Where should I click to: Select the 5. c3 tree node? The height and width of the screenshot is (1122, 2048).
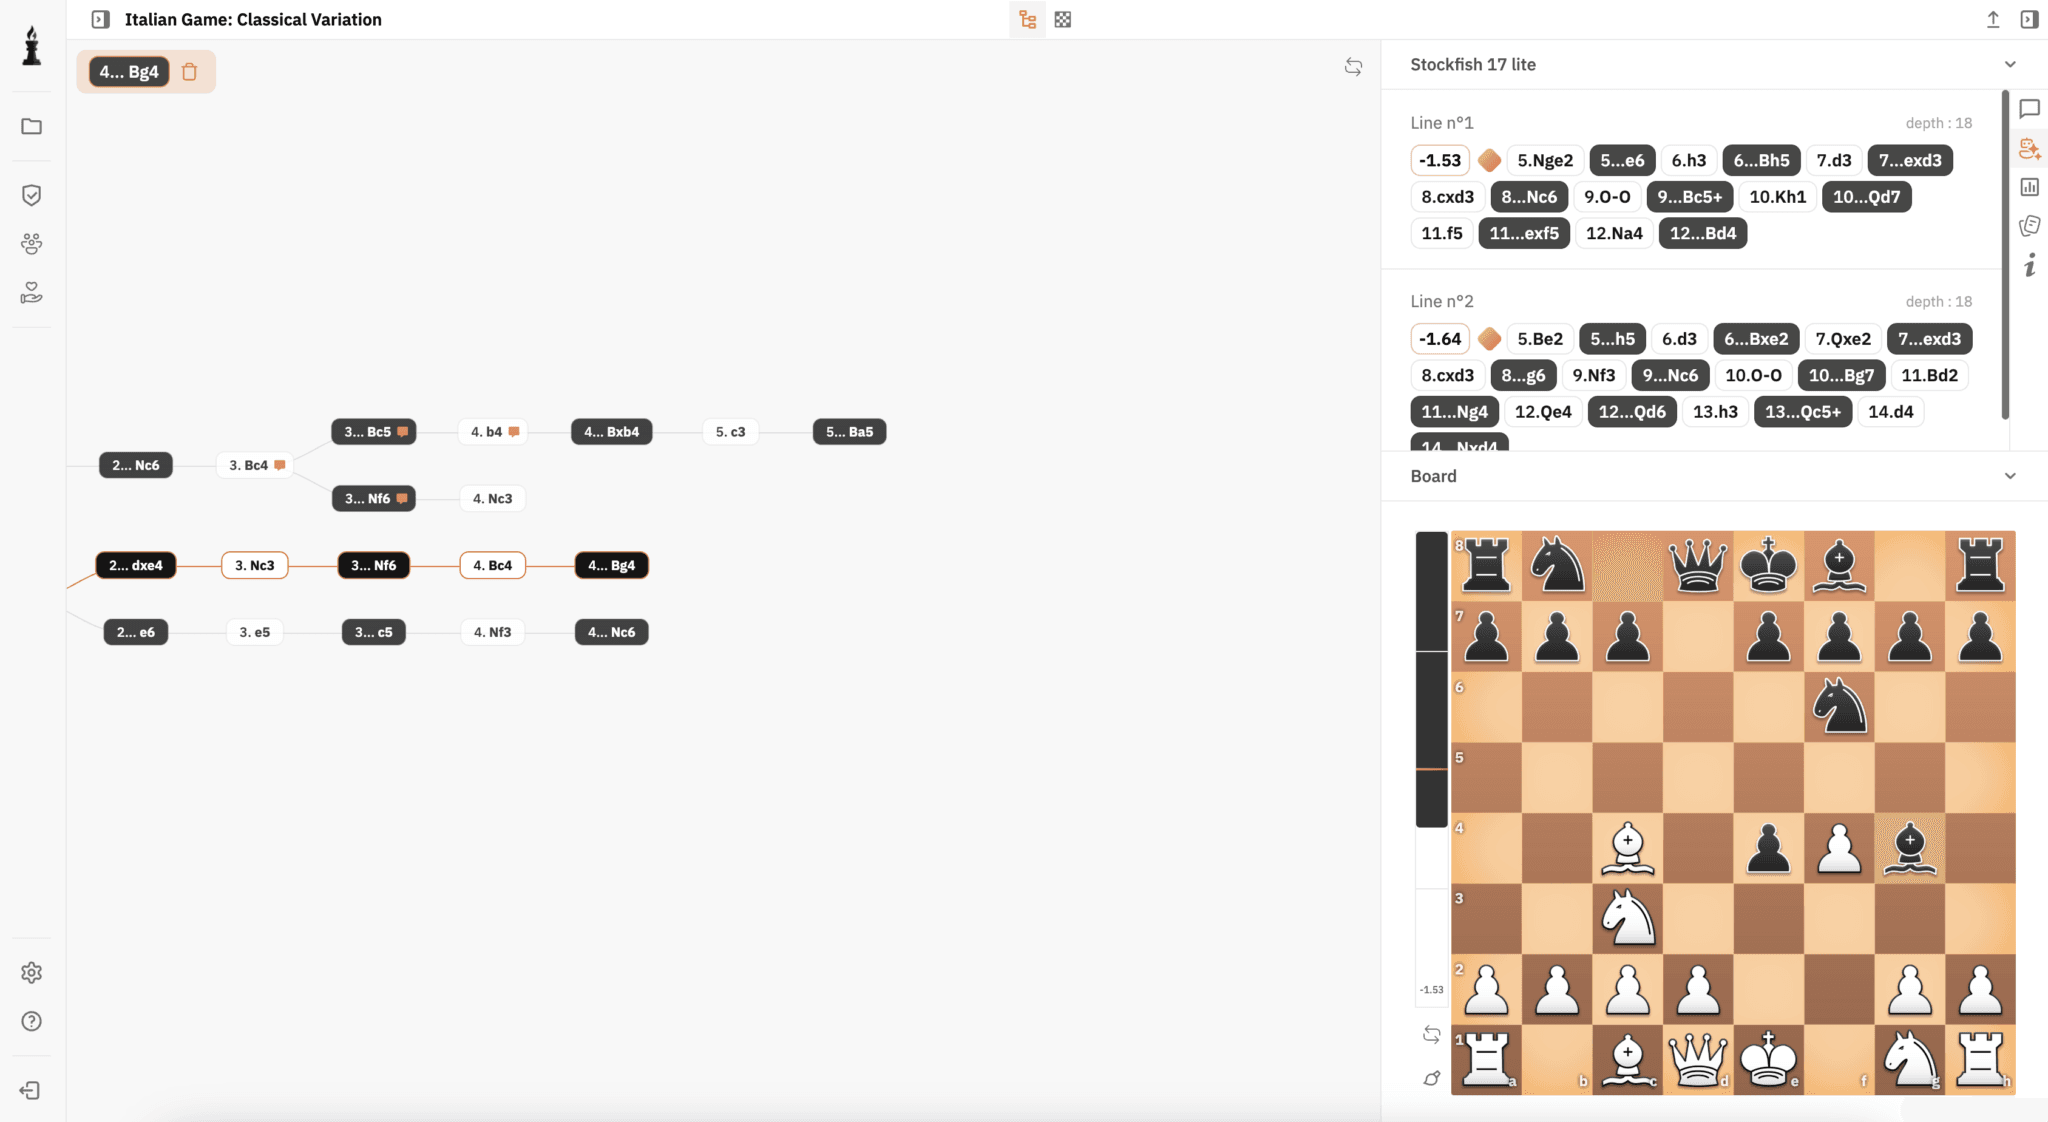(731, 432)
